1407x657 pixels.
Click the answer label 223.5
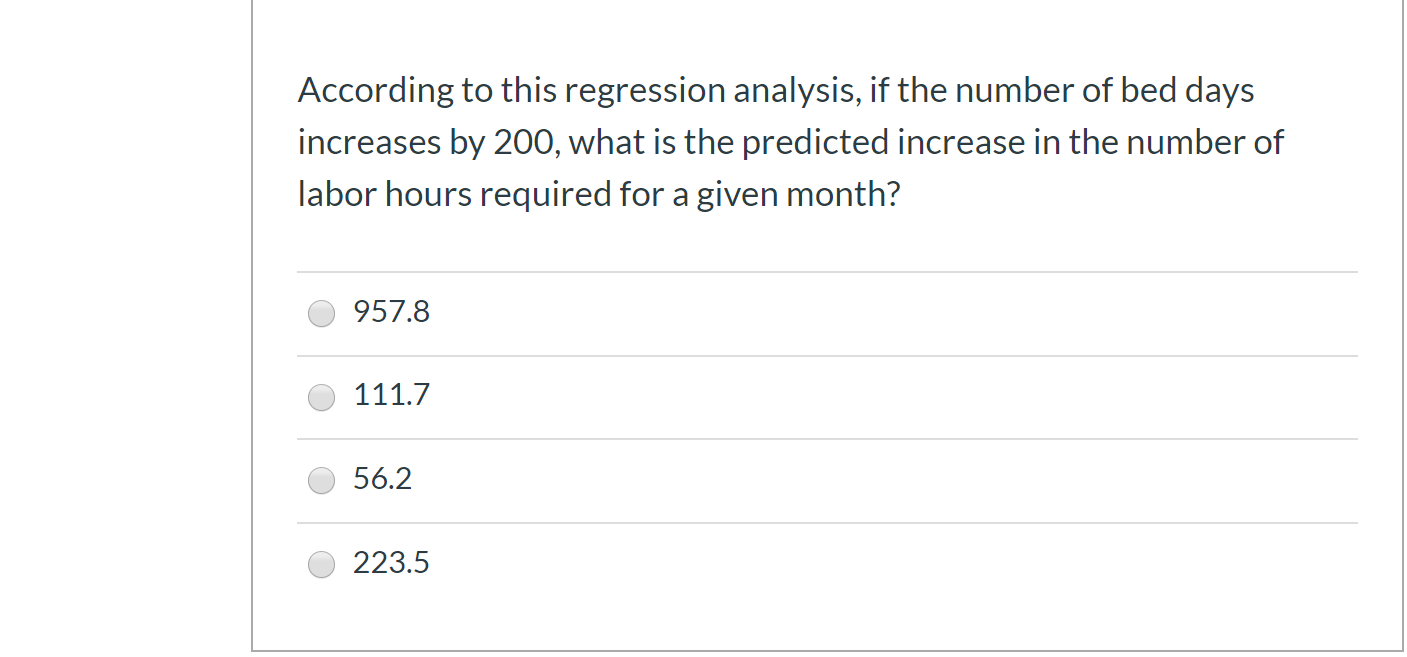[x=390, y=563]
